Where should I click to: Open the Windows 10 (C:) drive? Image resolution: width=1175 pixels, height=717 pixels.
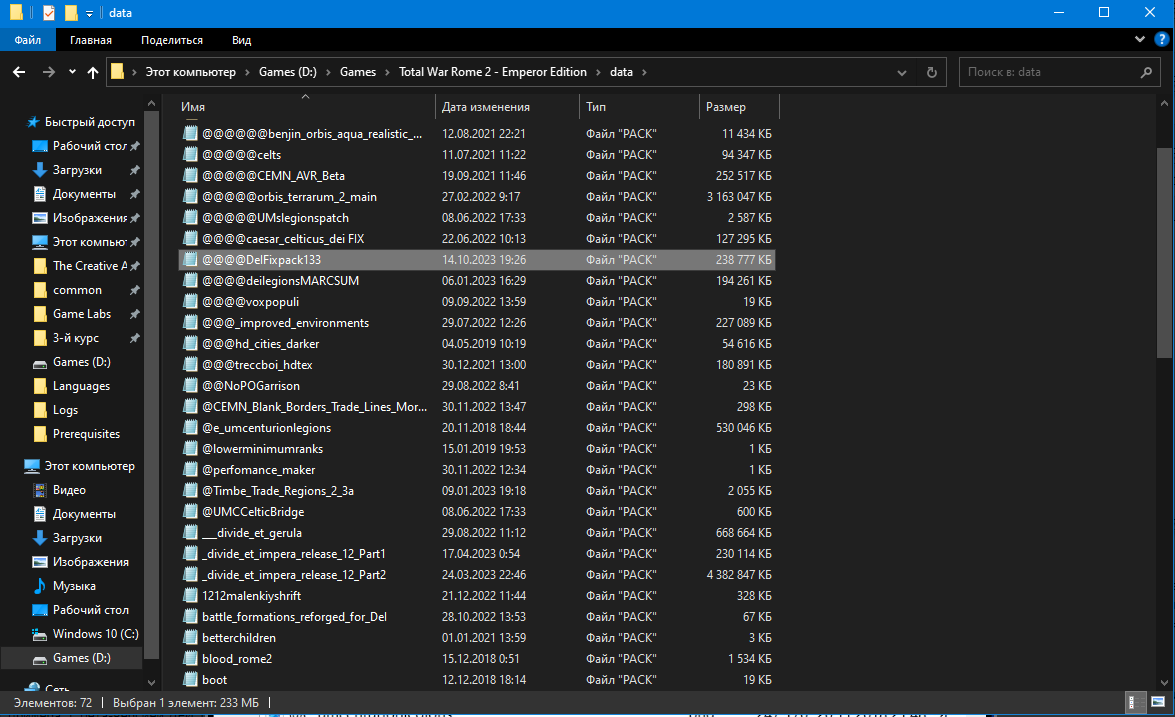tap(95, 633)
